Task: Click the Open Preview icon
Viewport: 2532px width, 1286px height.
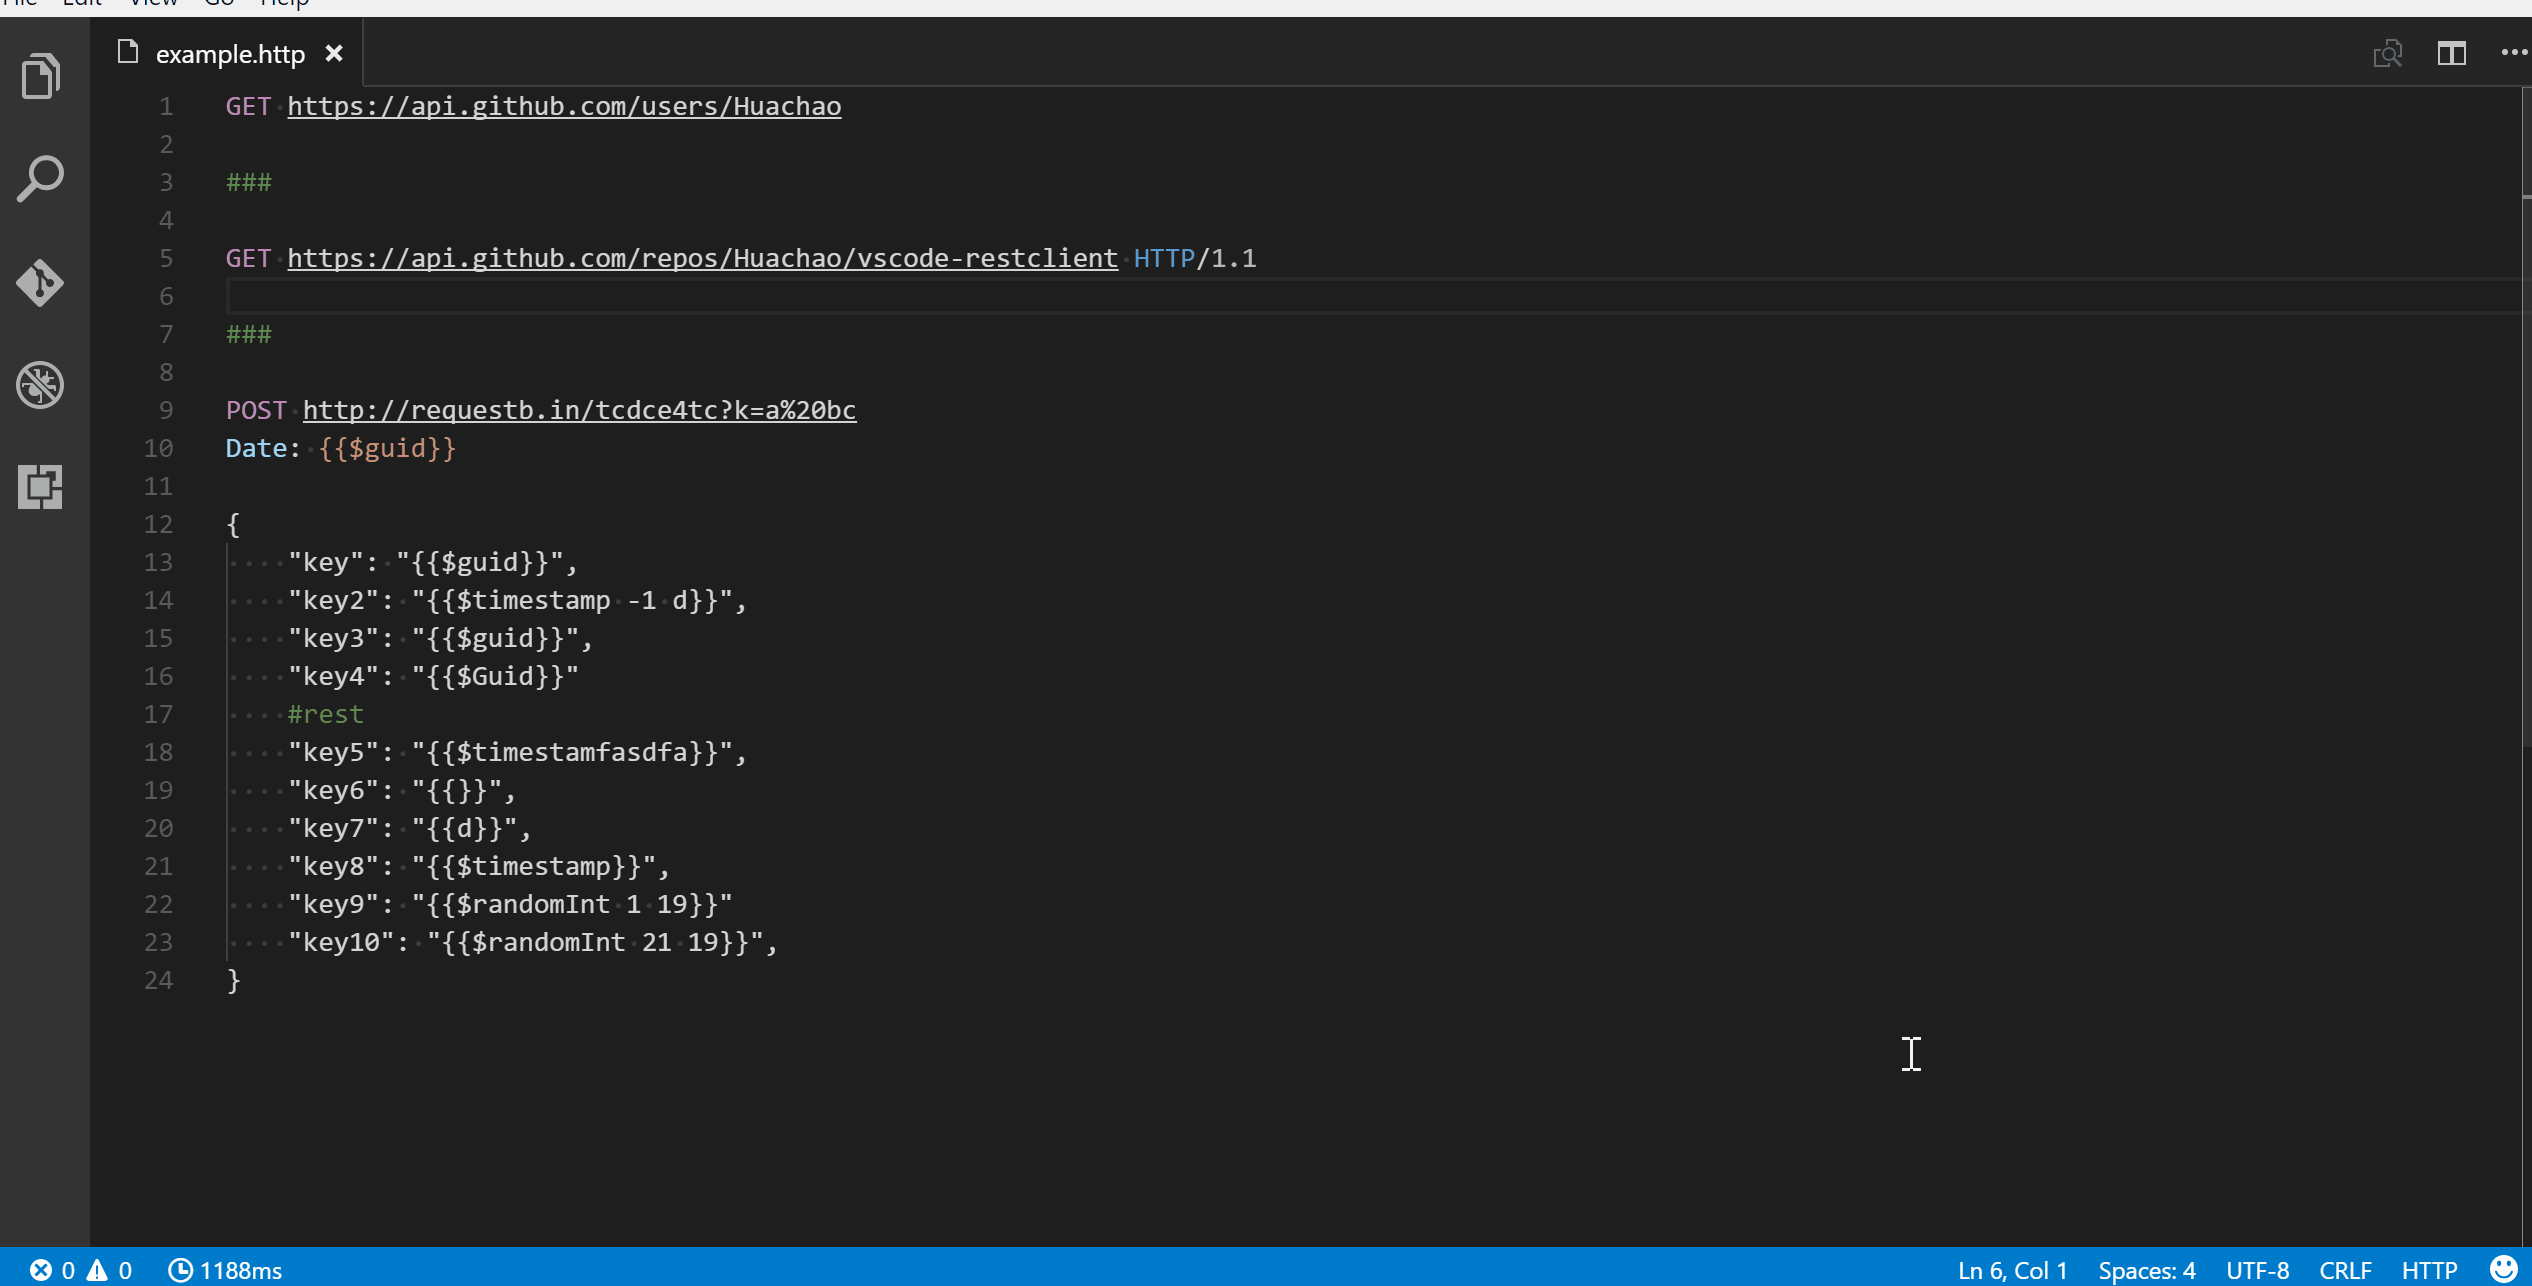Action: (x=2389, y=53)
